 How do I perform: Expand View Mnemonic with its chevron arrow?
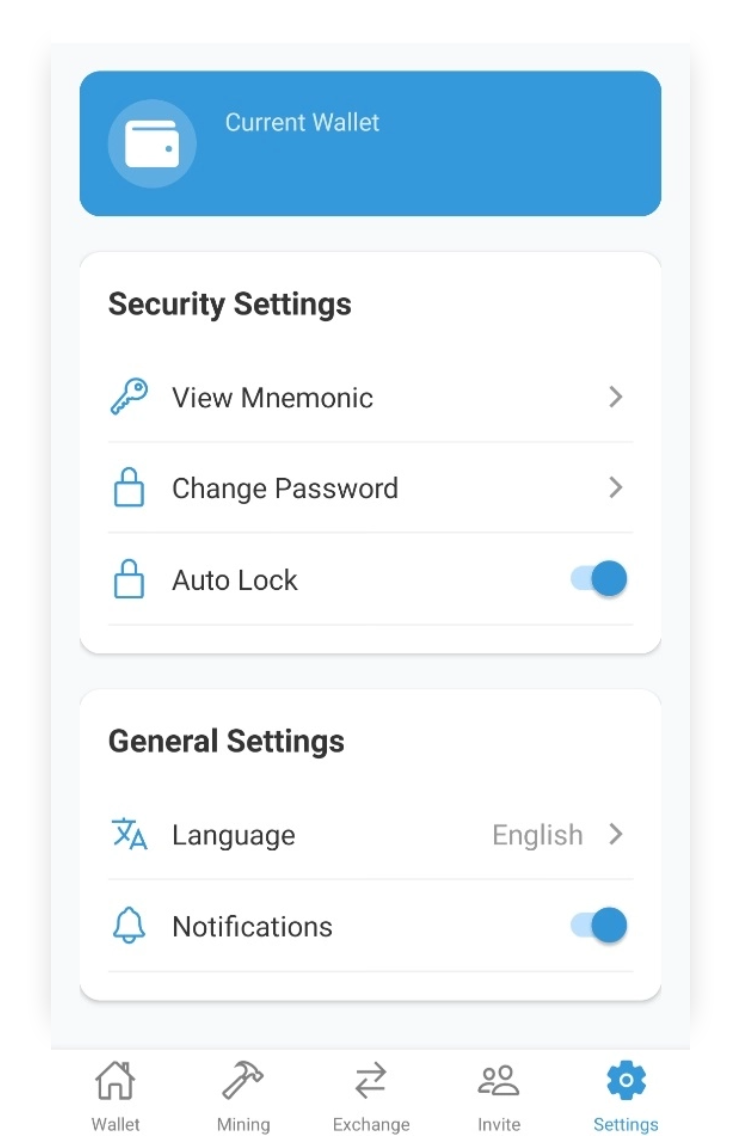tap(616, 397)
